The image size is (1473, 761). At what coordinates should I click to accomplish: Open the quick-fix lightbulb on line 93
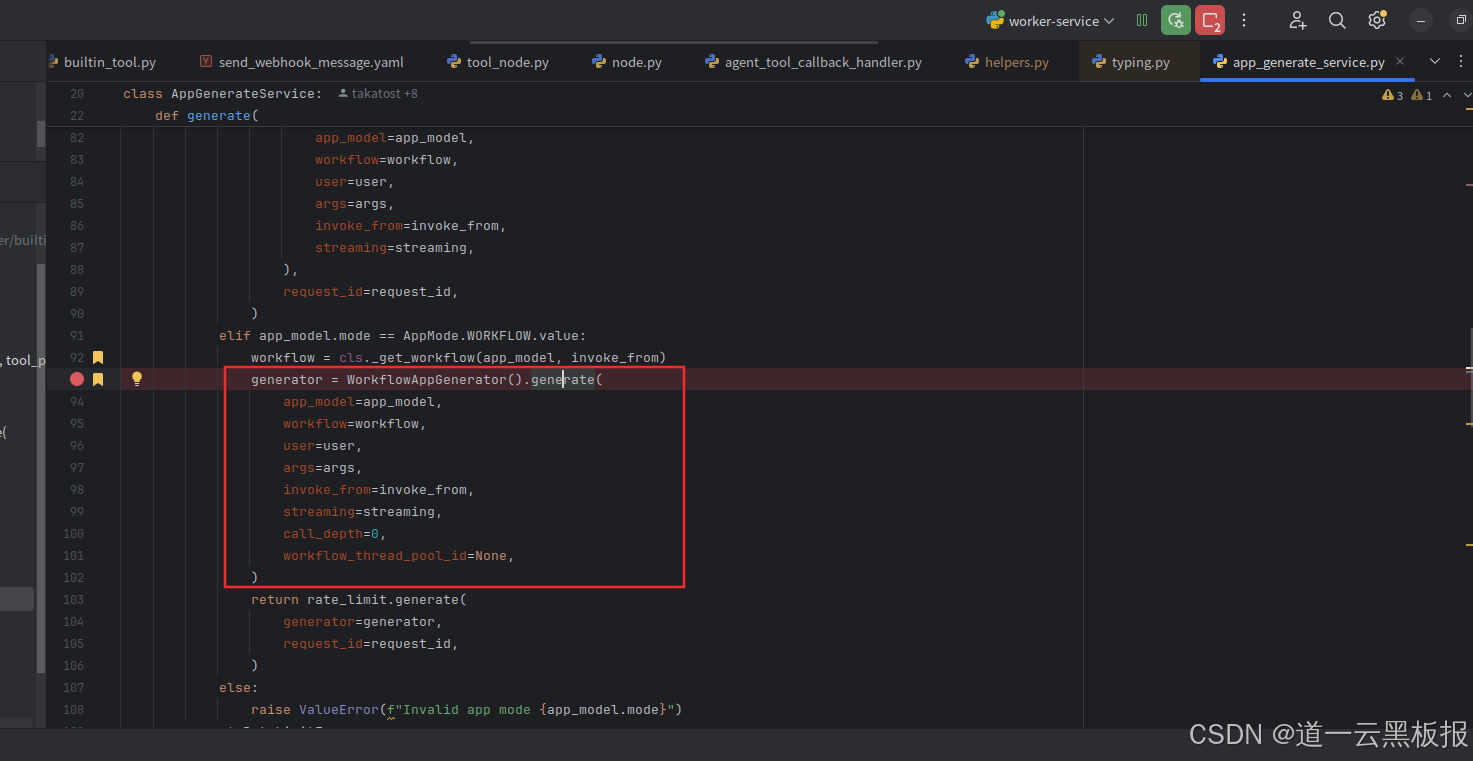[137, 378]
